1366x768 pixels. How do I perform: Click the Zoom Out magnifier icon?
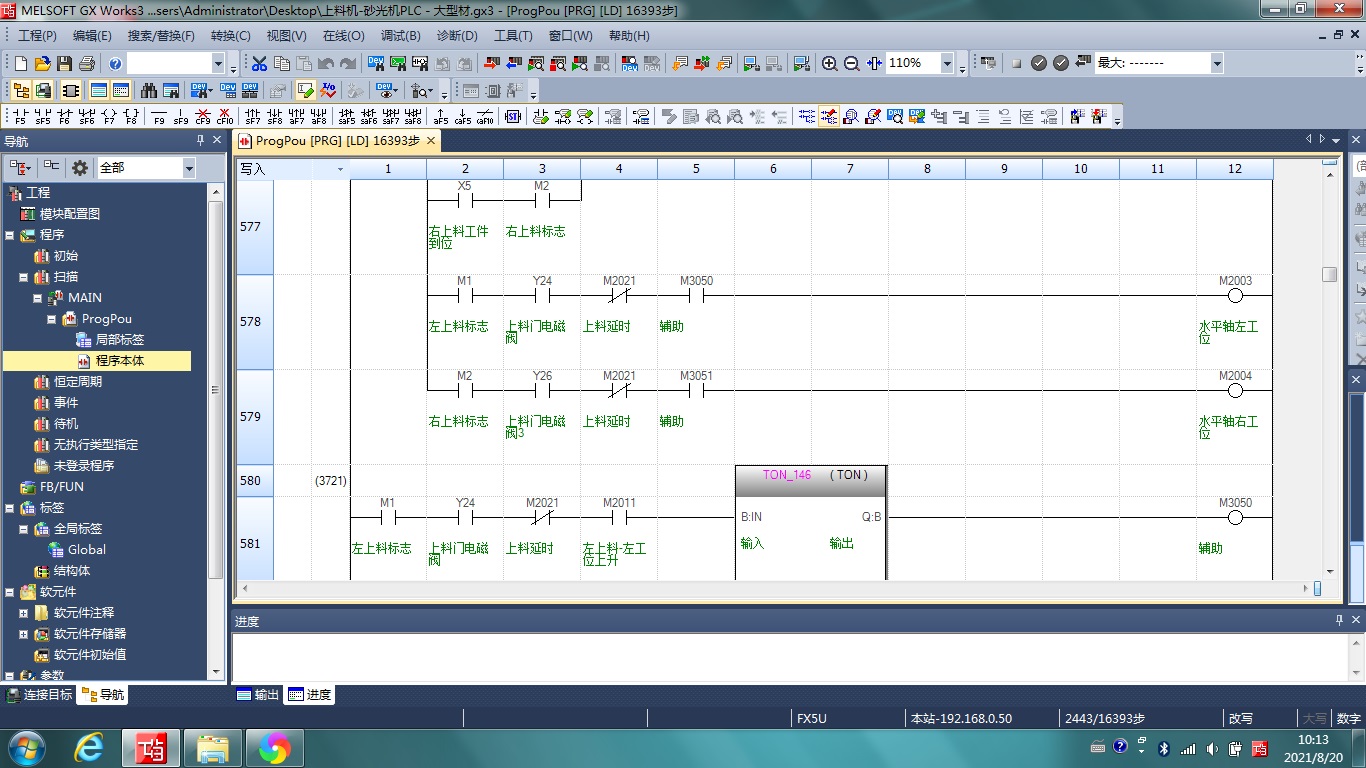pos(852,63)
